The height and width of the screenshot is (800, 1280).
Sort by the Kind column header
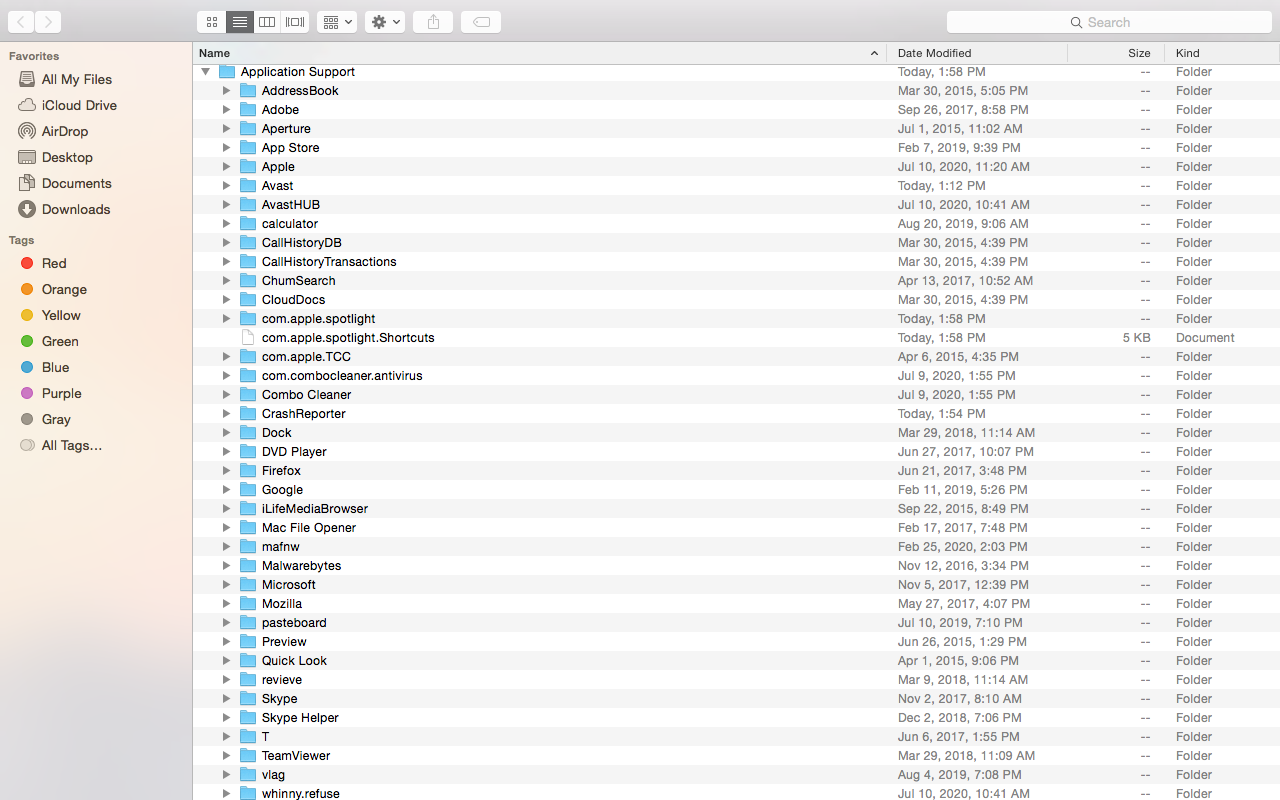pyautogui.click(x=1222, y=53)
